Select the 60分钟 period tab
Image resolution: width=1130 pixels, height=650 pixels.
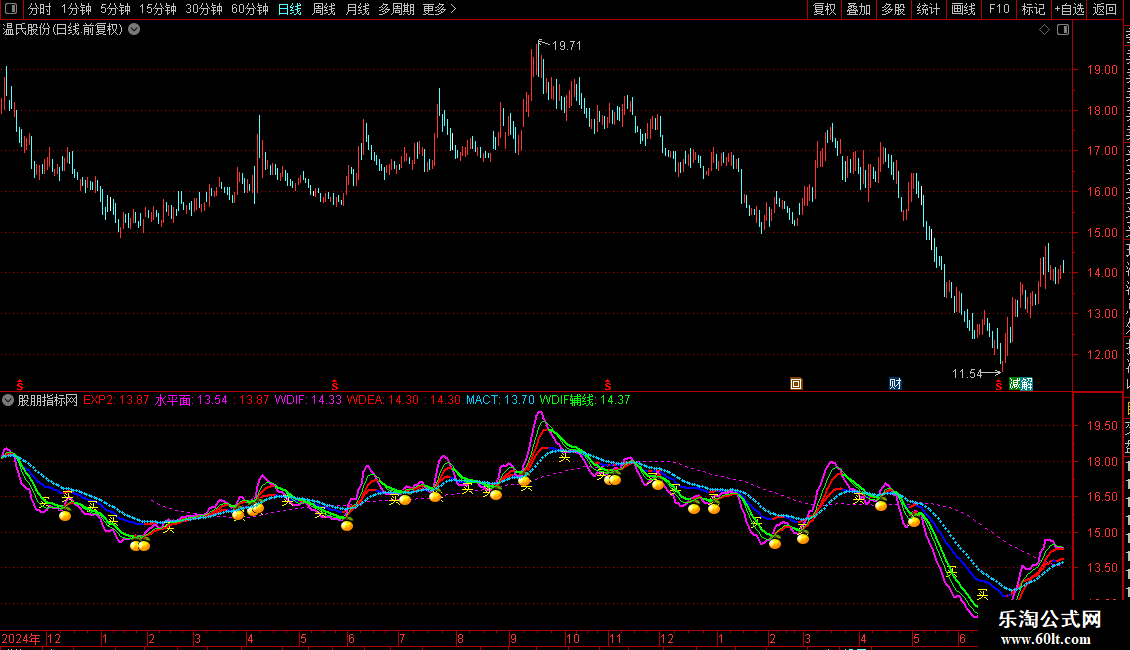pos(250,9)
